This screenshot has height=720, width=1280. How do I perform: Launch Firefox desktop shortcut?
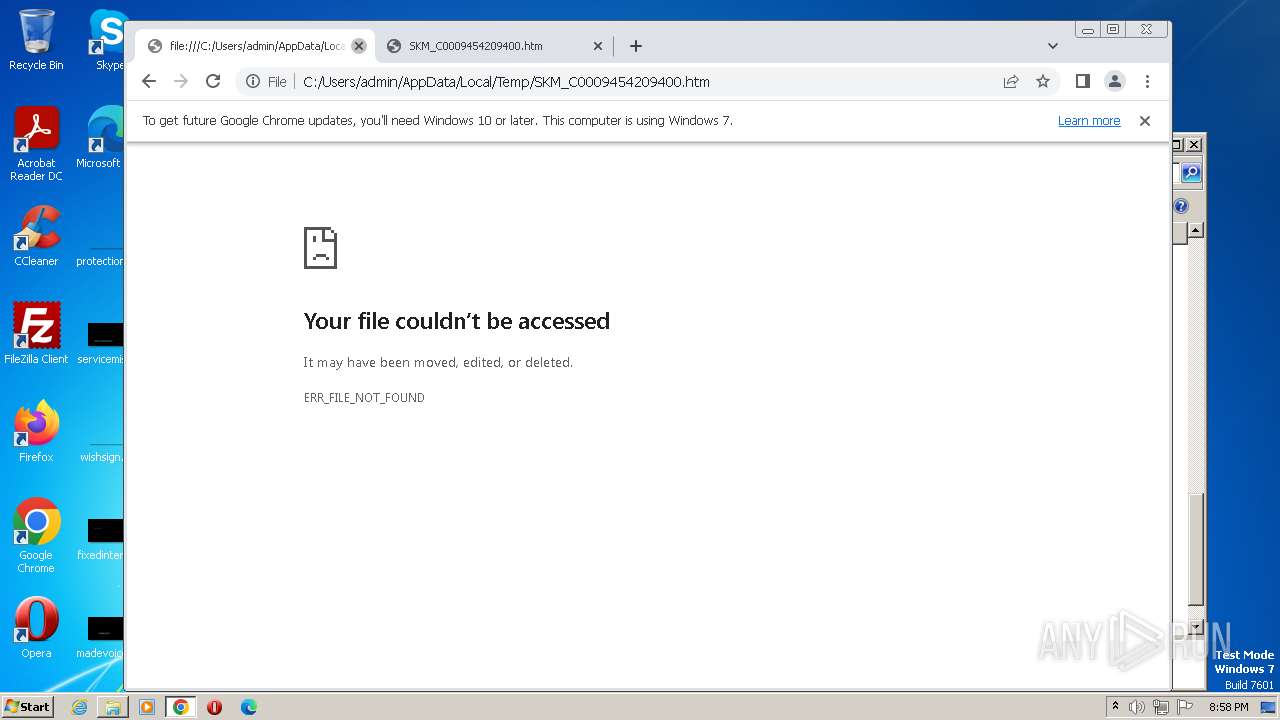click(36, 432)
